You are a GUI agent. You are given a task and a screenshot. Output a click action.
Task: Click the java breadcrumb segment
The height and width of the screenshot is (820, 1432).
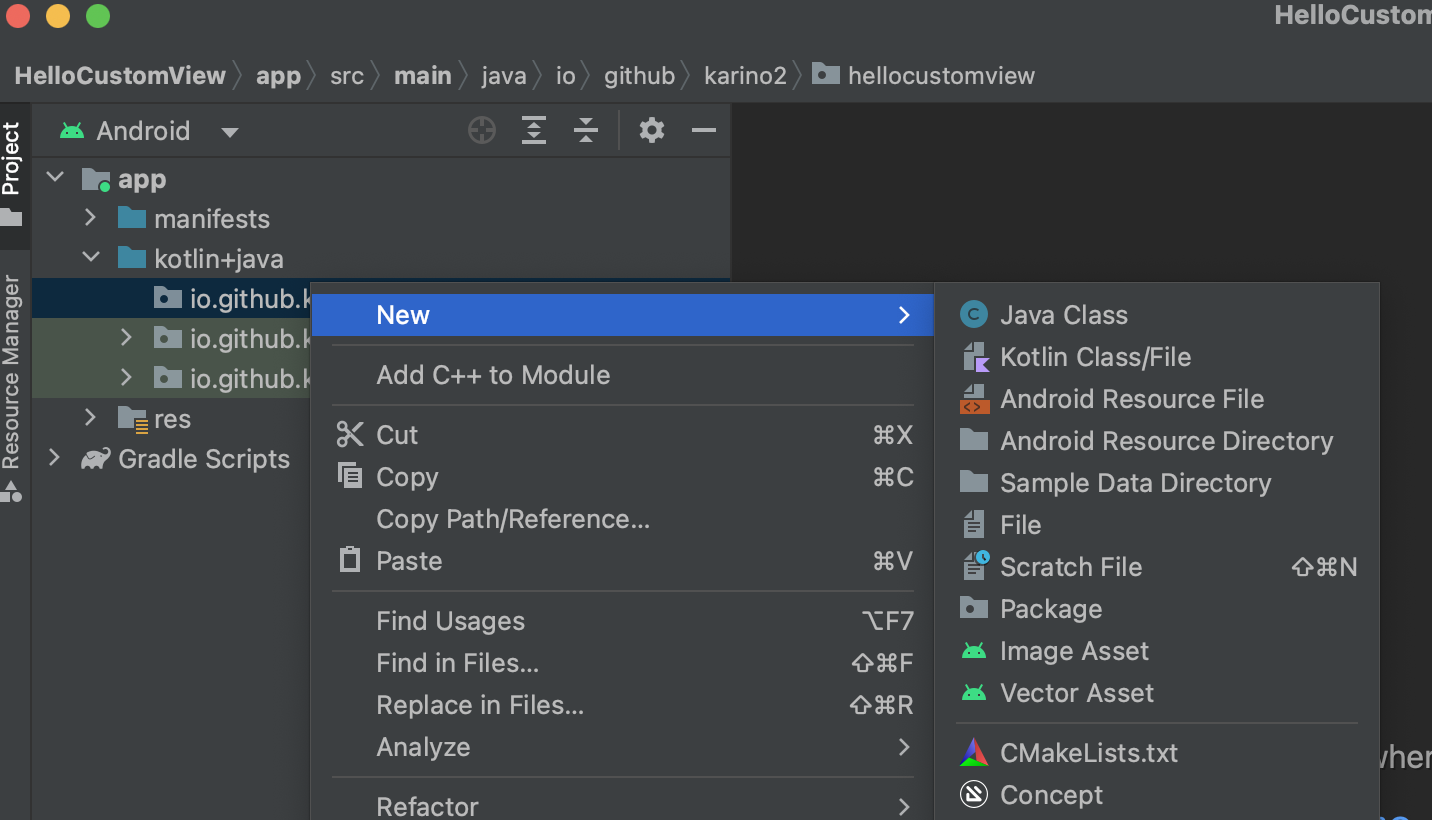coord(504,76)
